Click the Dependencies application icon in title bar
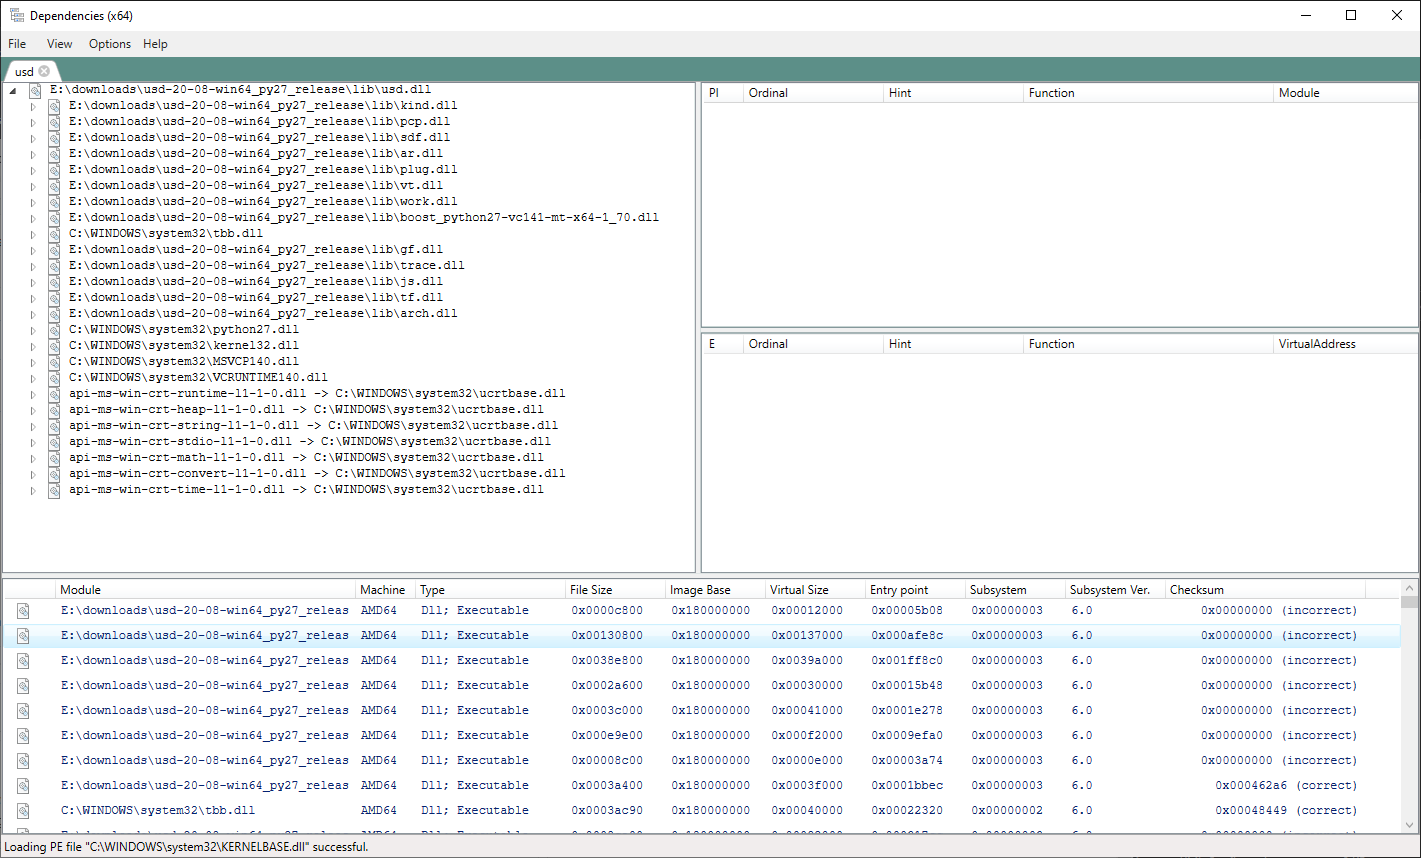The height and width of the screenshot is (858, 1421). click(x=16, y=15)
